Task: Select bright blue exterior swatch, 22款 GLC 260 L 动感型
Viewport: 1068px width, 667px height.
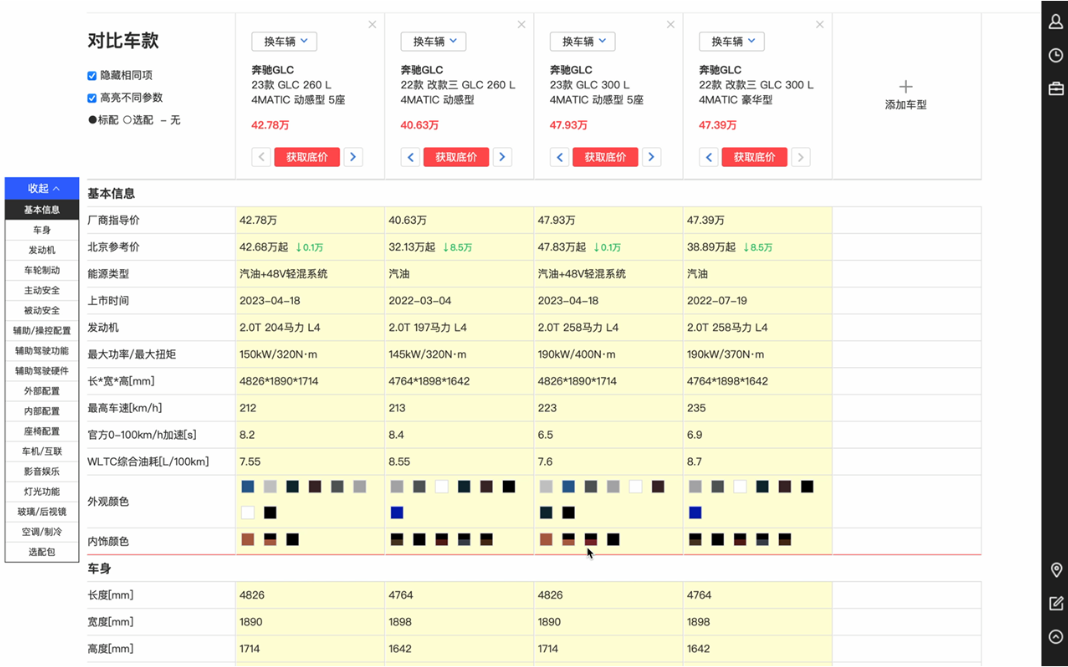Action: (397, 512)
